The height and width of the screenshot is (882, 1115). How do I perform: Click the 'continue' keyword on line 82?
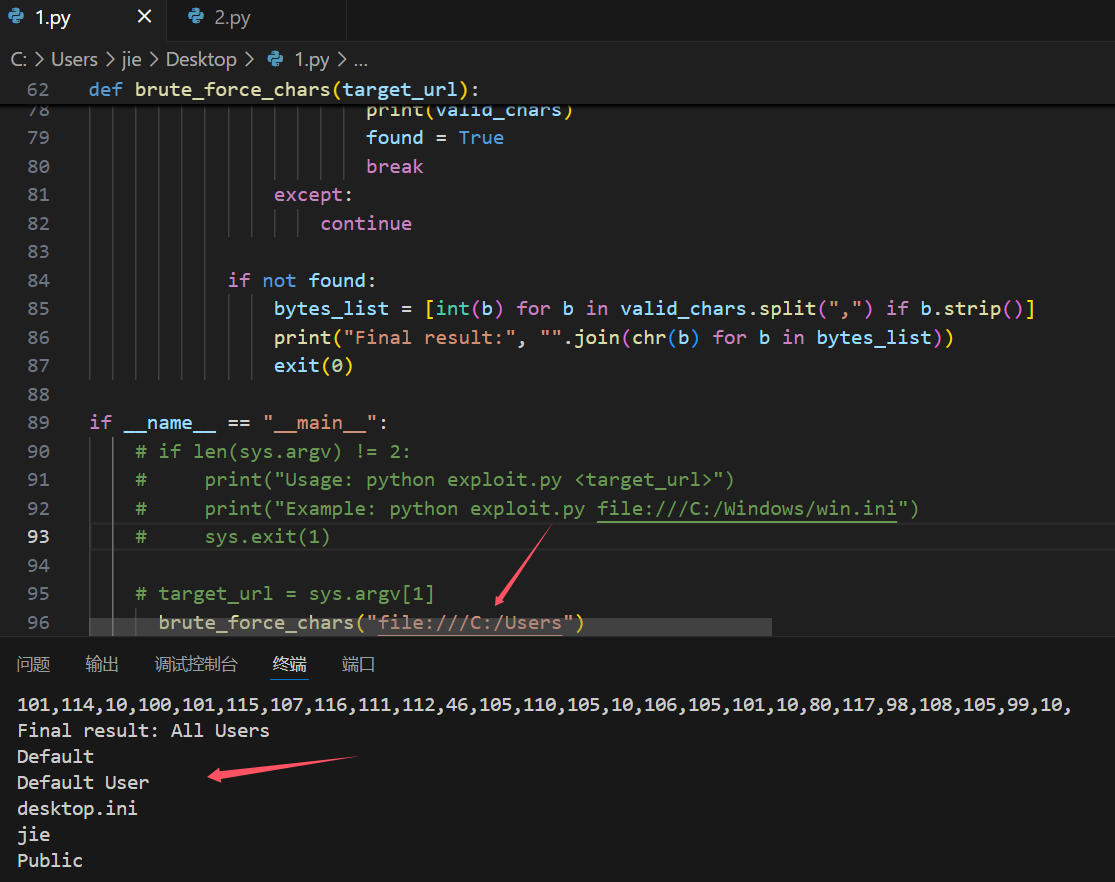366,224
